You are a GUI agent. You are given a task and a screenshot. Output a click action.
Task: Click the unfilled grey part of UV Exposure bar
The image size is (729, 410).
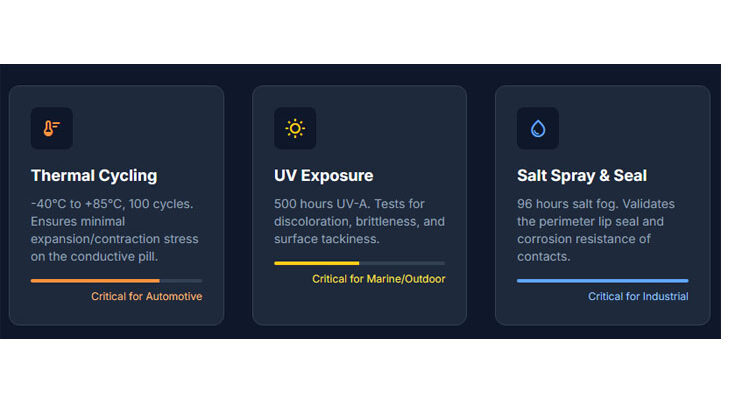point(402,263)
